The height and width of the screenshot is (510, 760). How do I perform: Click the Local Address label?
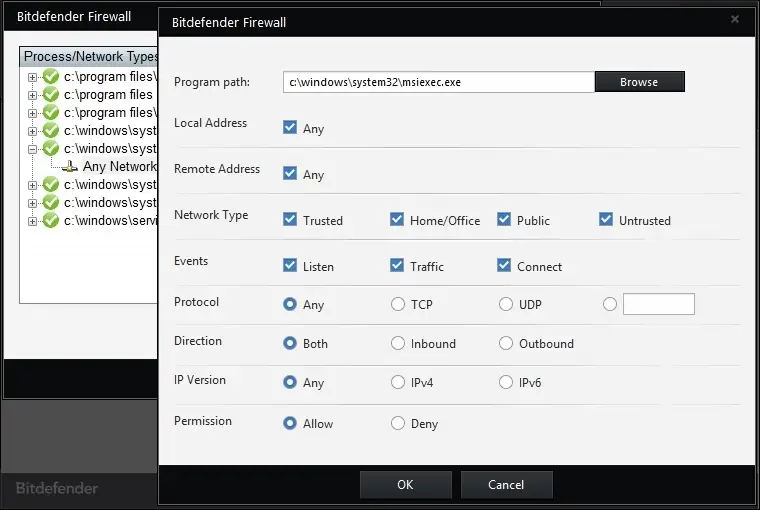(x=210, y=123)
